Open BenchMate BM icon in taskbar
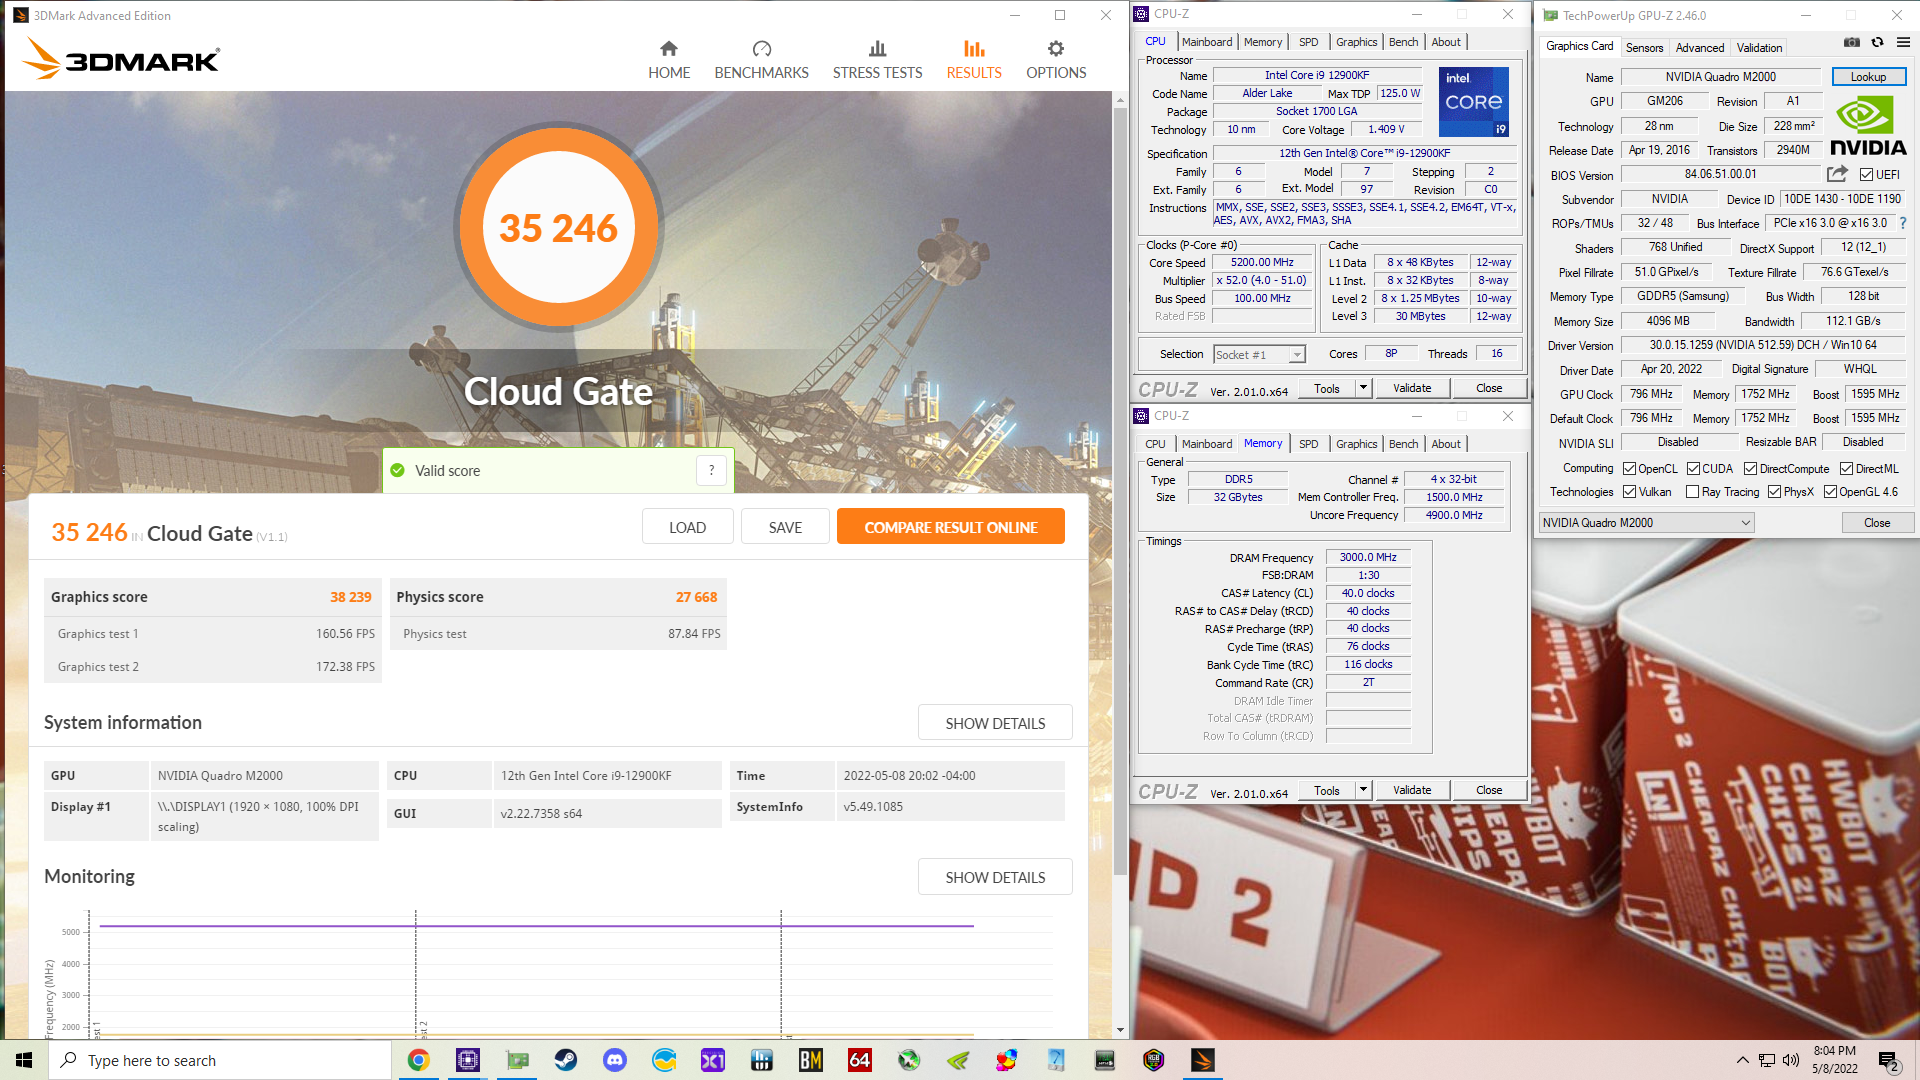The width and height of the screenshot is (1920, 1080). click(811, 1060)
